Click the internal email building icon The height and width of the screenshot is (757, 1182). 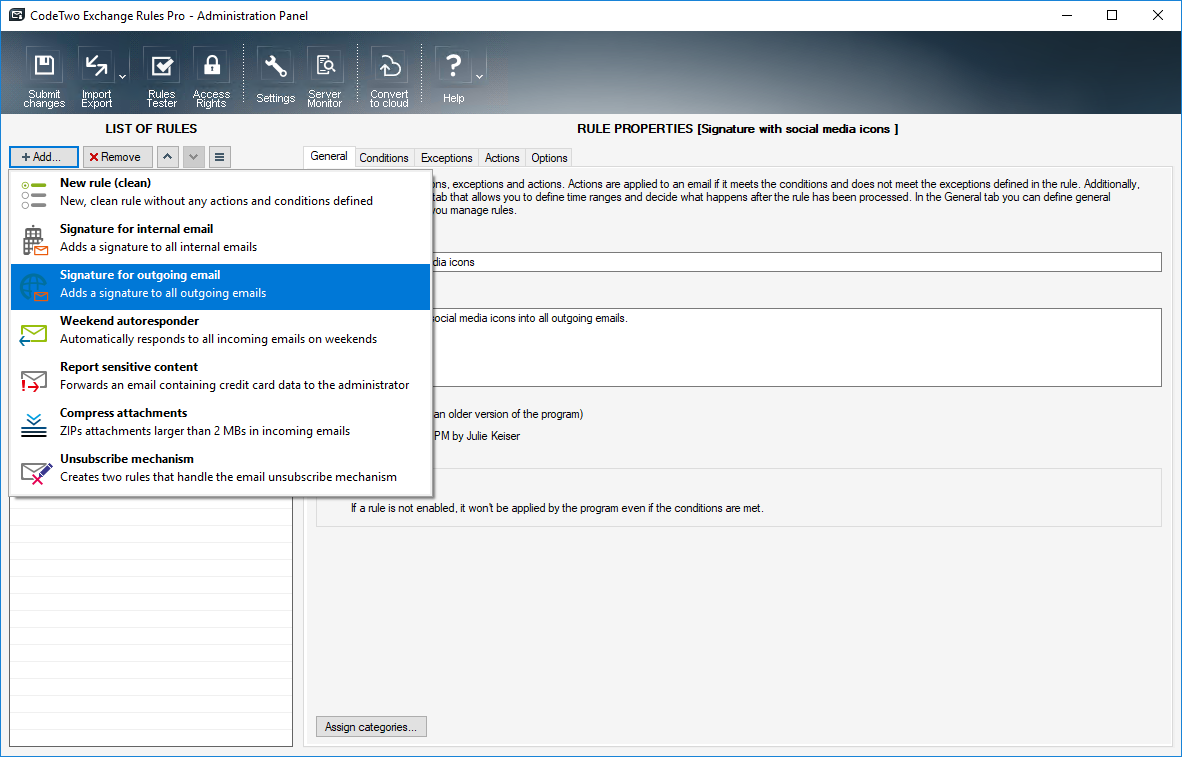[x=35, y=241]
